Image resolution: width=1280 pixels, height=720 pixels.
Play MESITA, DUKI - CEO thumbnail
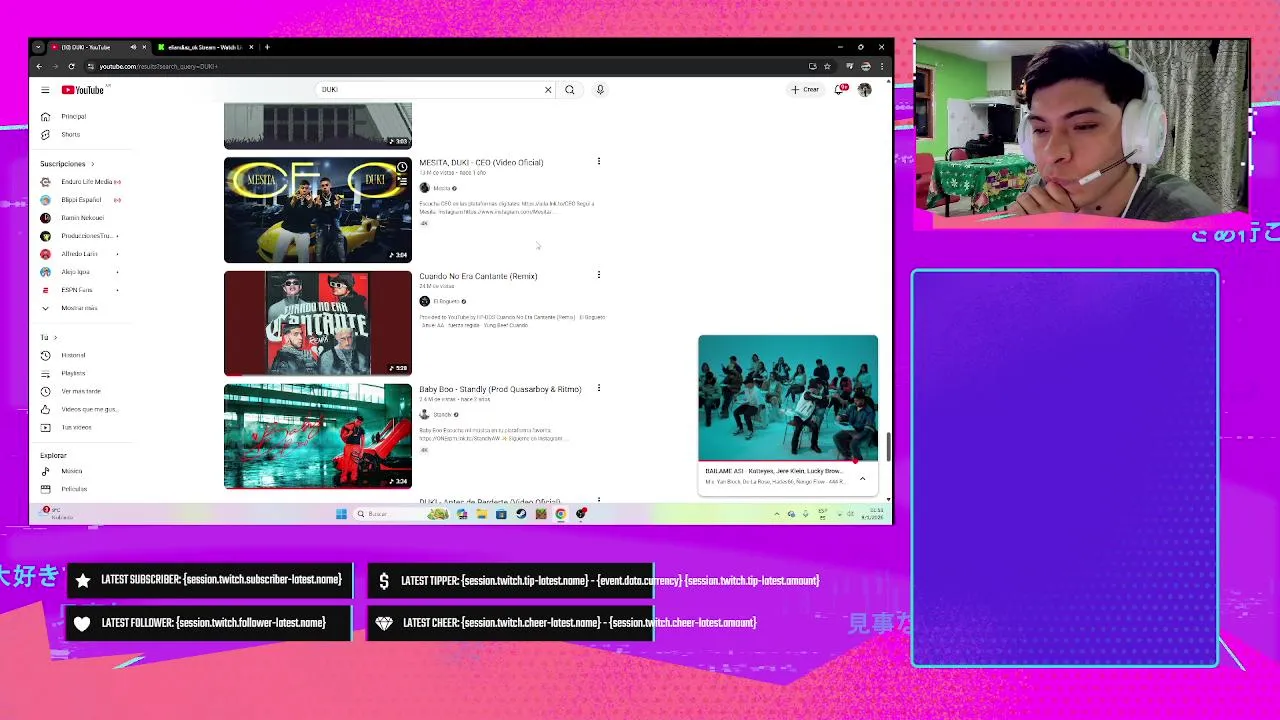(318, 210)
